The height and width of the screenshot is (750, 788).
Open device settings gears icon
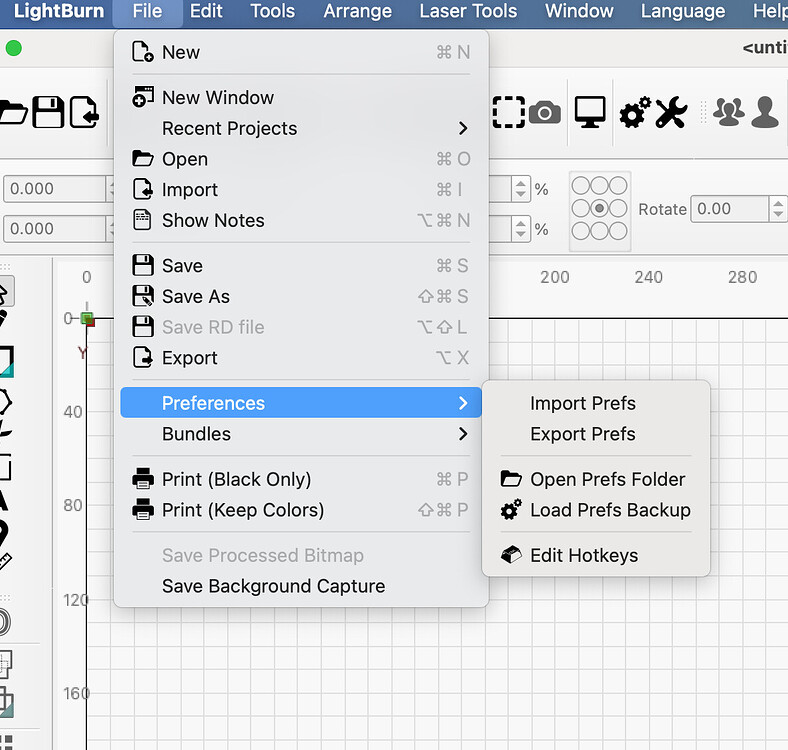click(x=634, y=113)
